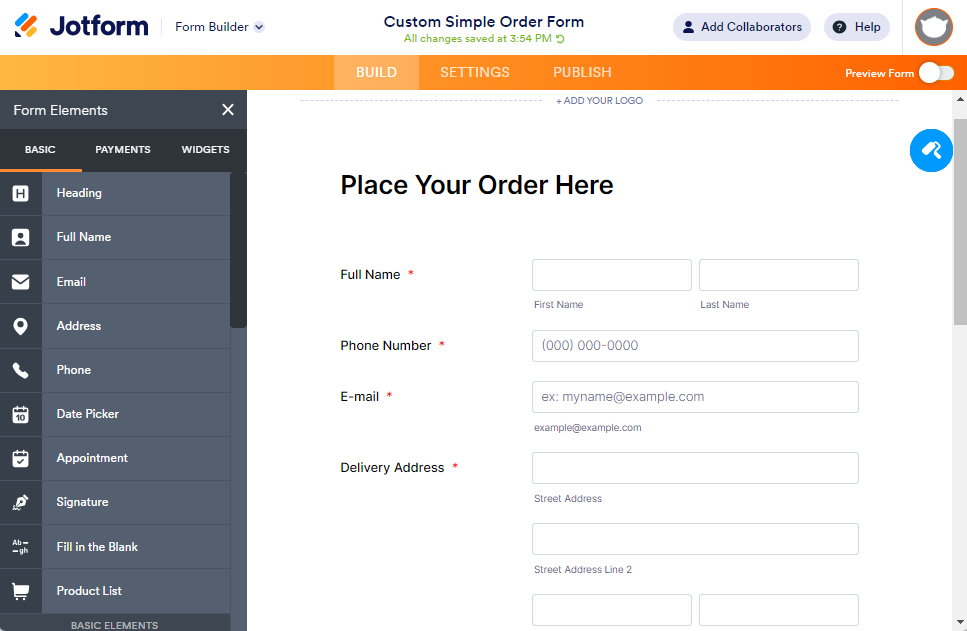Click the Last Name input field
The image size is (967, 631).
(x=778, y=275)
